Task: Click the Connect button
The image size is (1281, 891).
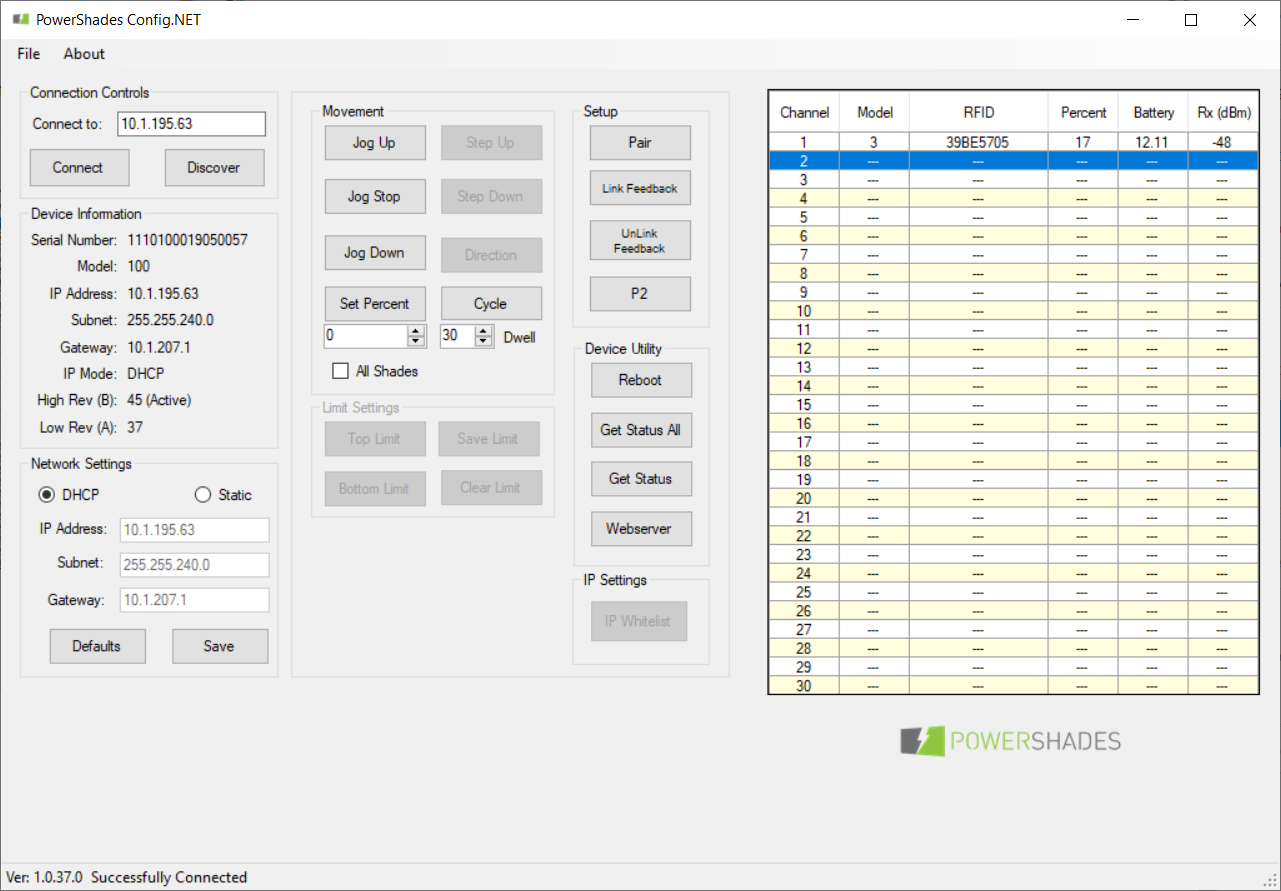Action: [79, 168]
